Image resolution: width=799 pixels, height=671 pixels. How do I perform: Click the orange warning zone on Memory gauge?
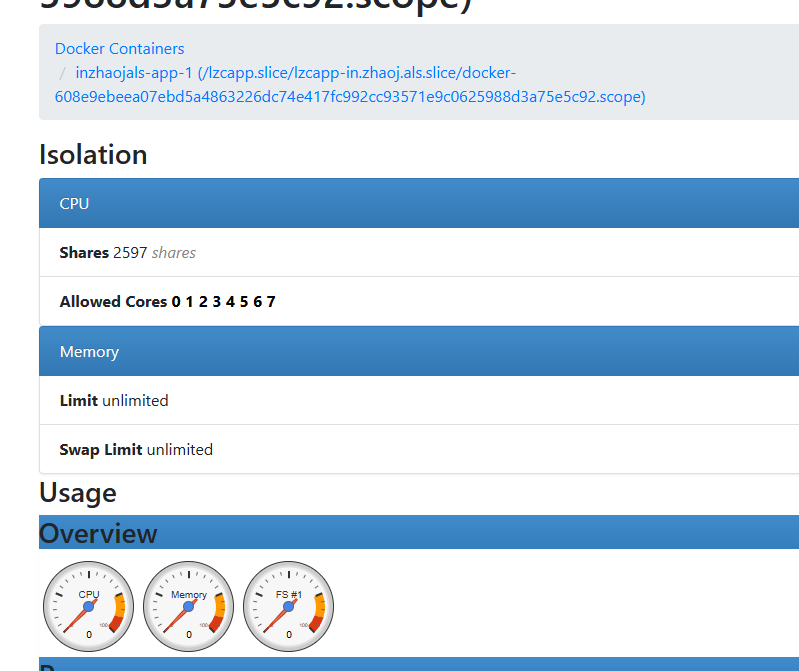(x=221, y=605)
